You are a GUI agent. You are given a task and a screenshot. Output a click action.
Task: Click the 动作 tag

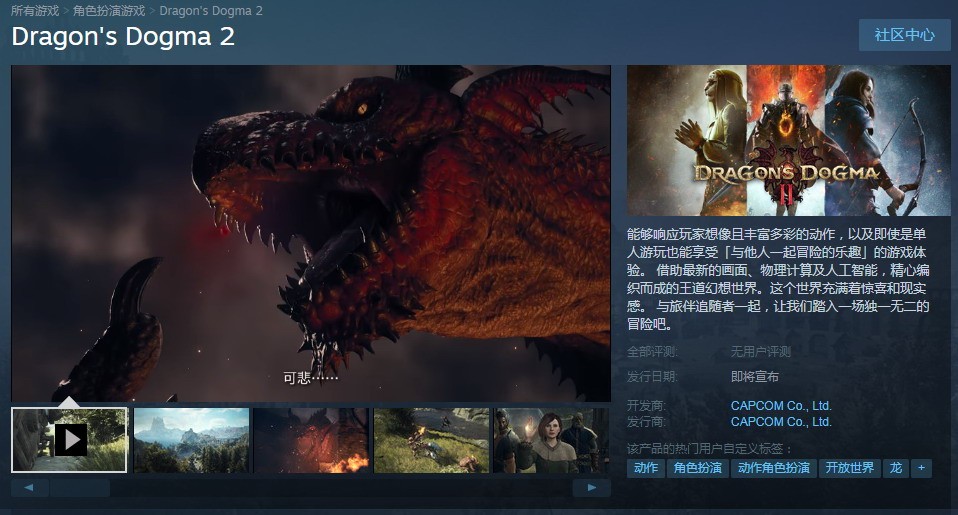pos(646,468)
